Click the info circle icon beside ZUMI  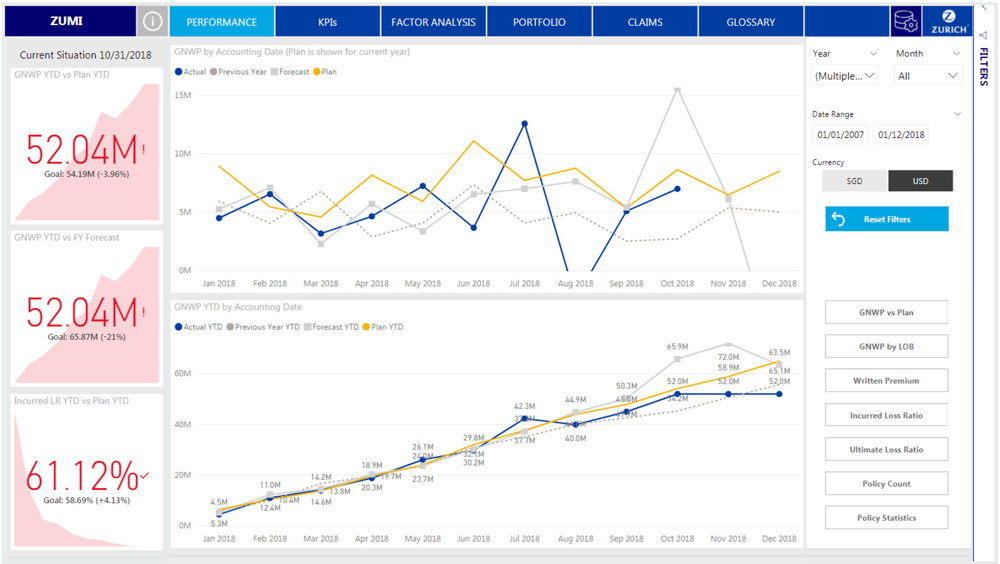152,21
